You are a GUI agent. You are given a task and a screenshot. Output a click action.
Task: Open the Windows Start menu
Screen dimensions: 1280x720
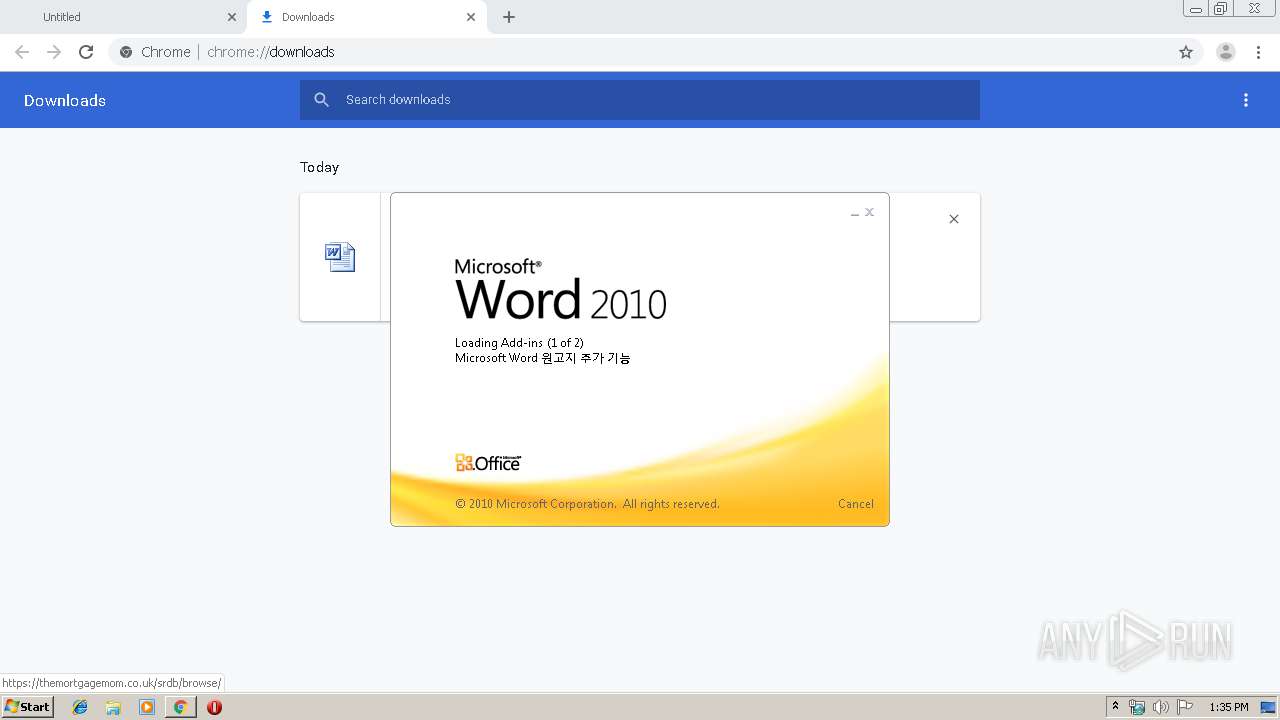point(27,707)
